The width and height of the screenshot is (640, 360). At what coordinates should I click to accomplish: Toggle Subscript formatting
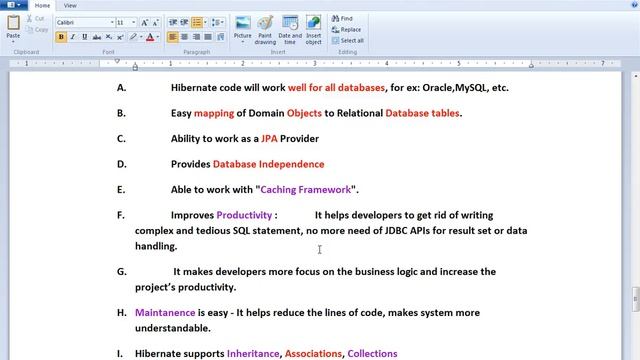[x=109, y=37]
